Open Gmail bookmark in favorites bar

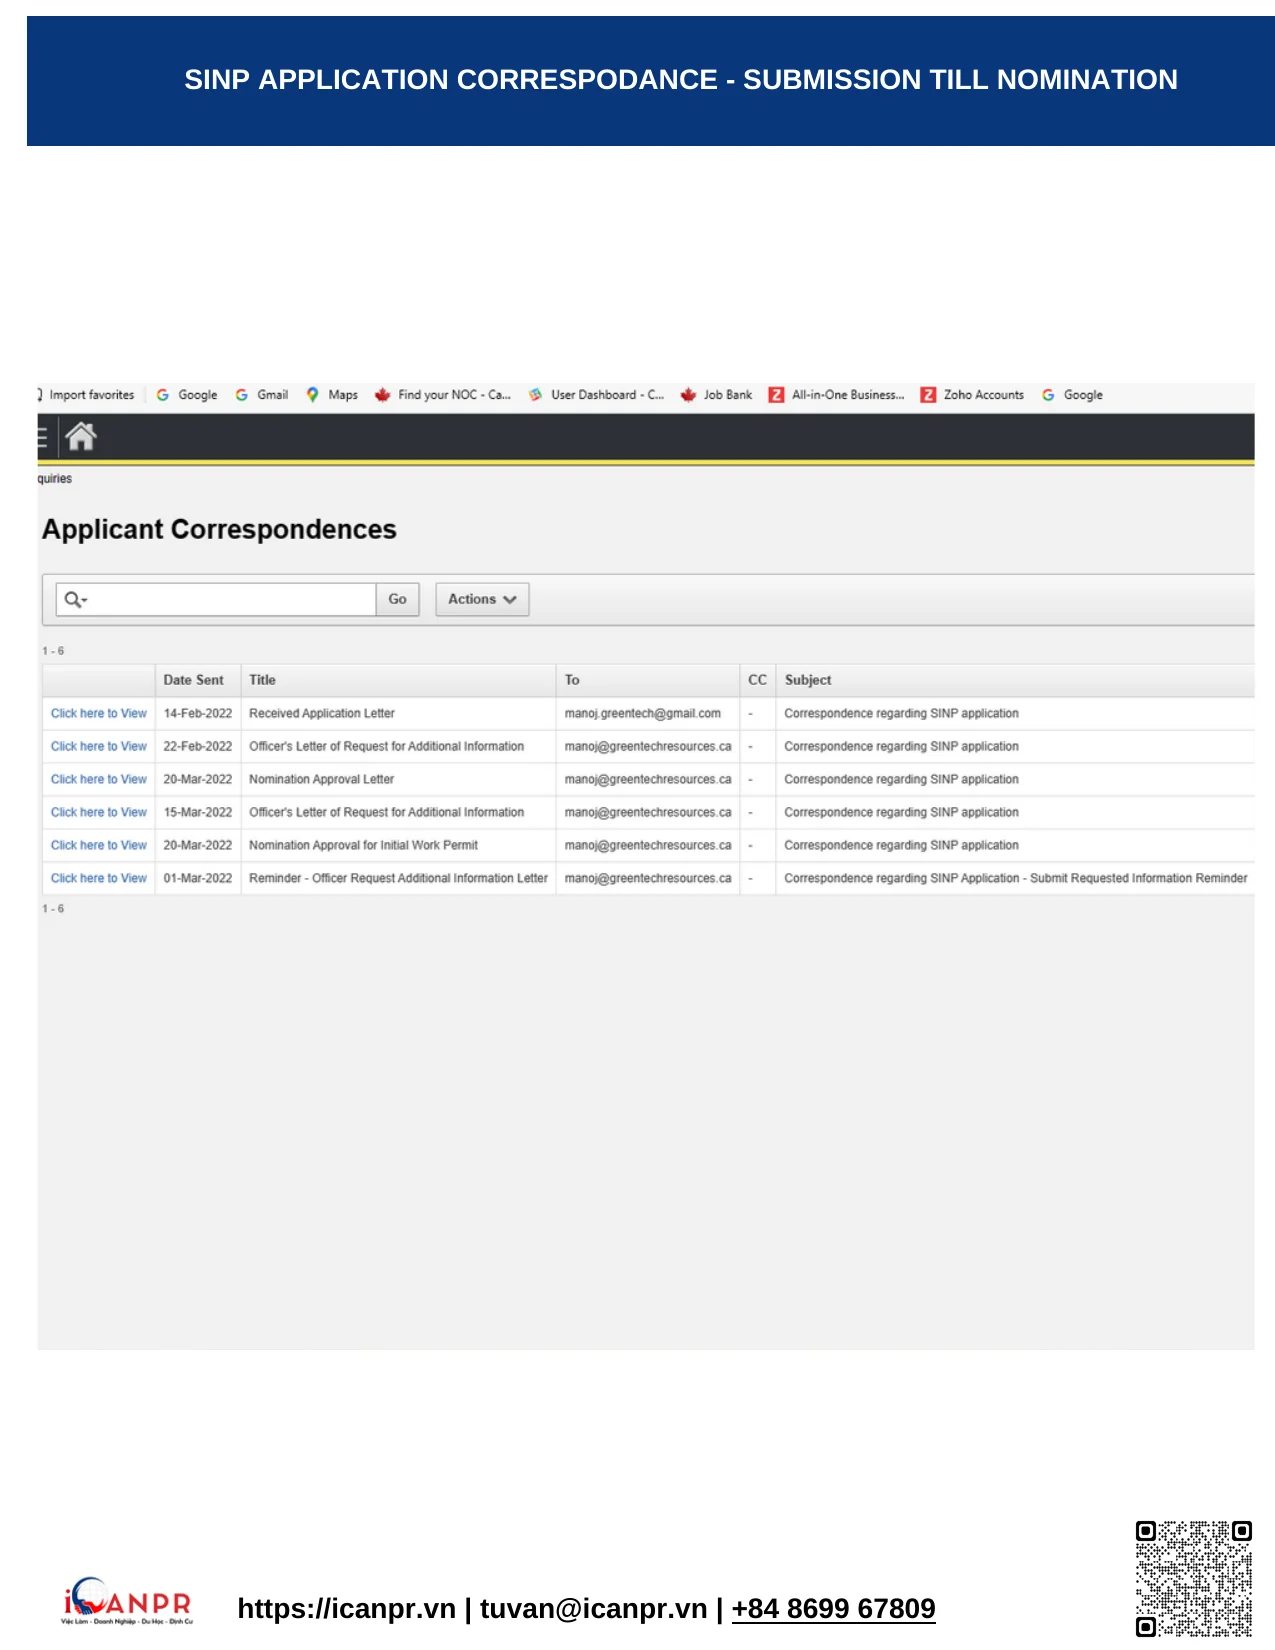262,395
